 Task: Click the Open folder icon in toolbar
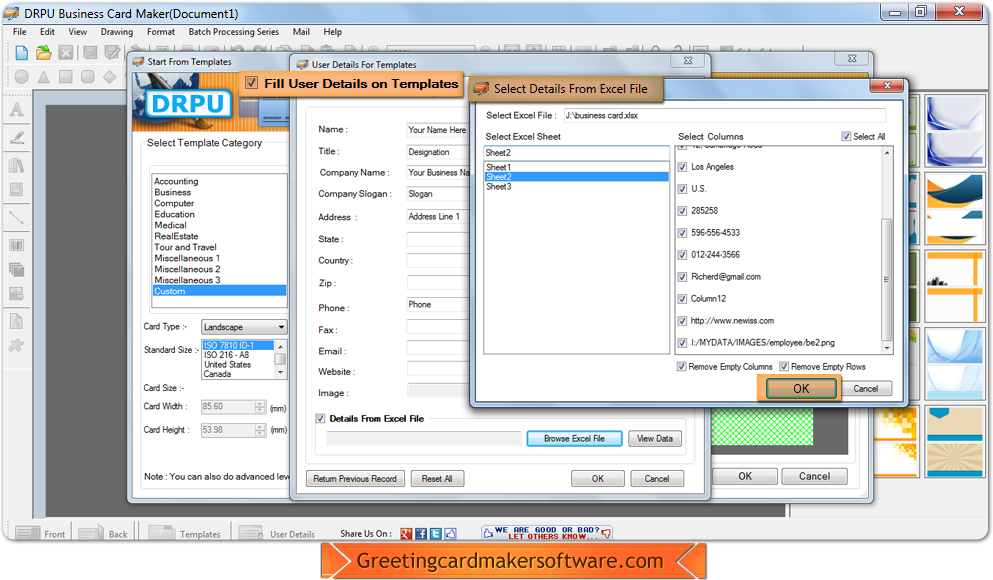coord(44,53)
